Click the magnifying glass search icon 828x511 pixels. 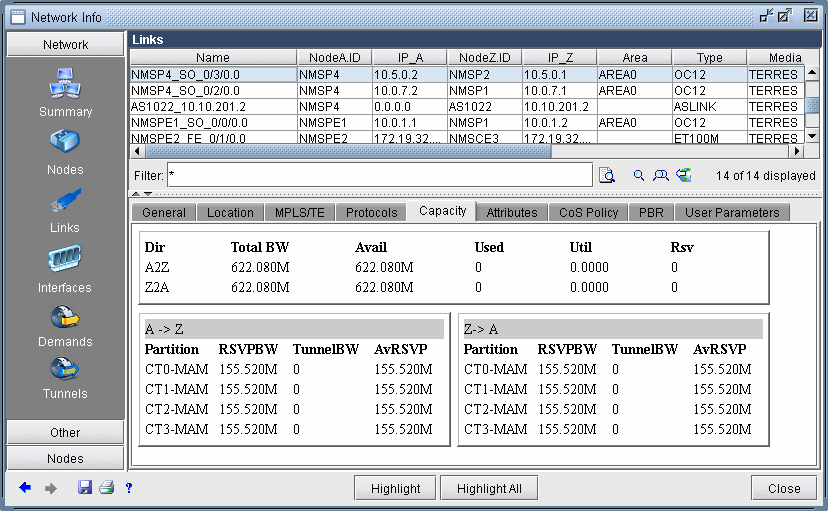coord(639,175)
